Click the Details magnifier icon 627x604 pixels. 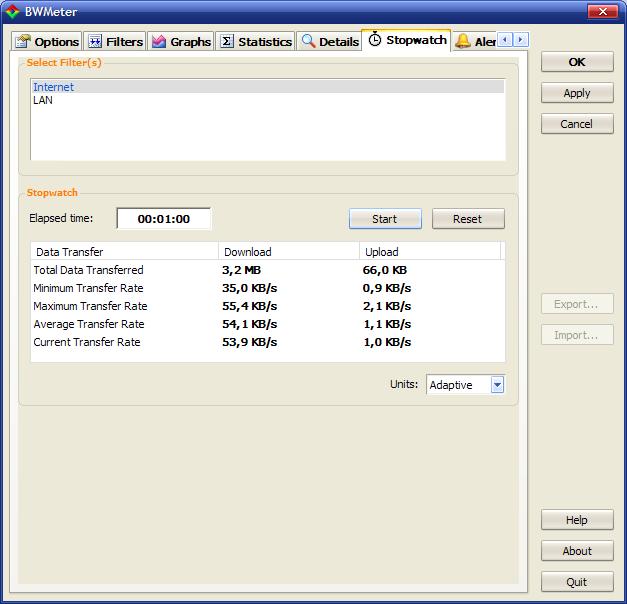point(308,41)
